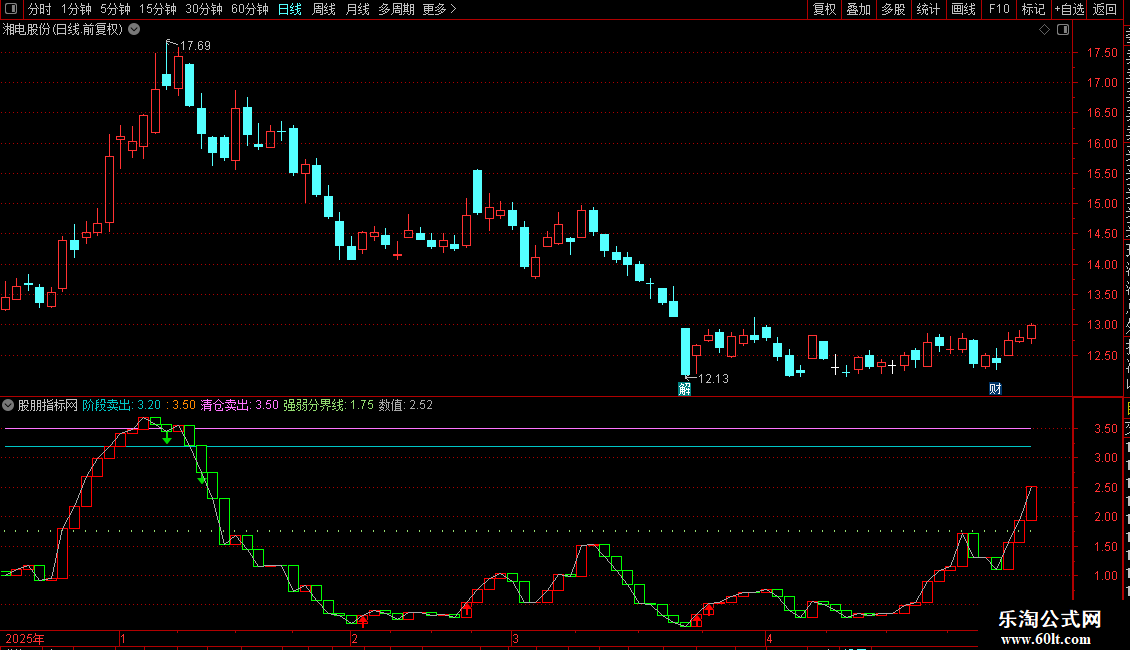The width and height of the screenshot is (1130, 650).
Task: Click the 17.69 high price label
Action: (195, 46)
